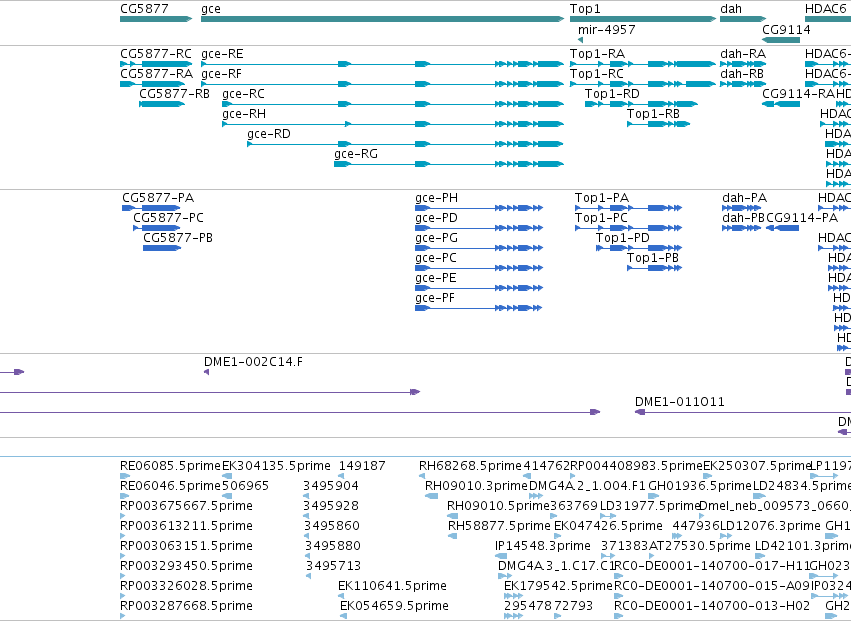Image resolution: width=851 pixels, height=621 pixels.
Task: Select the gce-PE protein feature
Action: click(x=479, y=288)
